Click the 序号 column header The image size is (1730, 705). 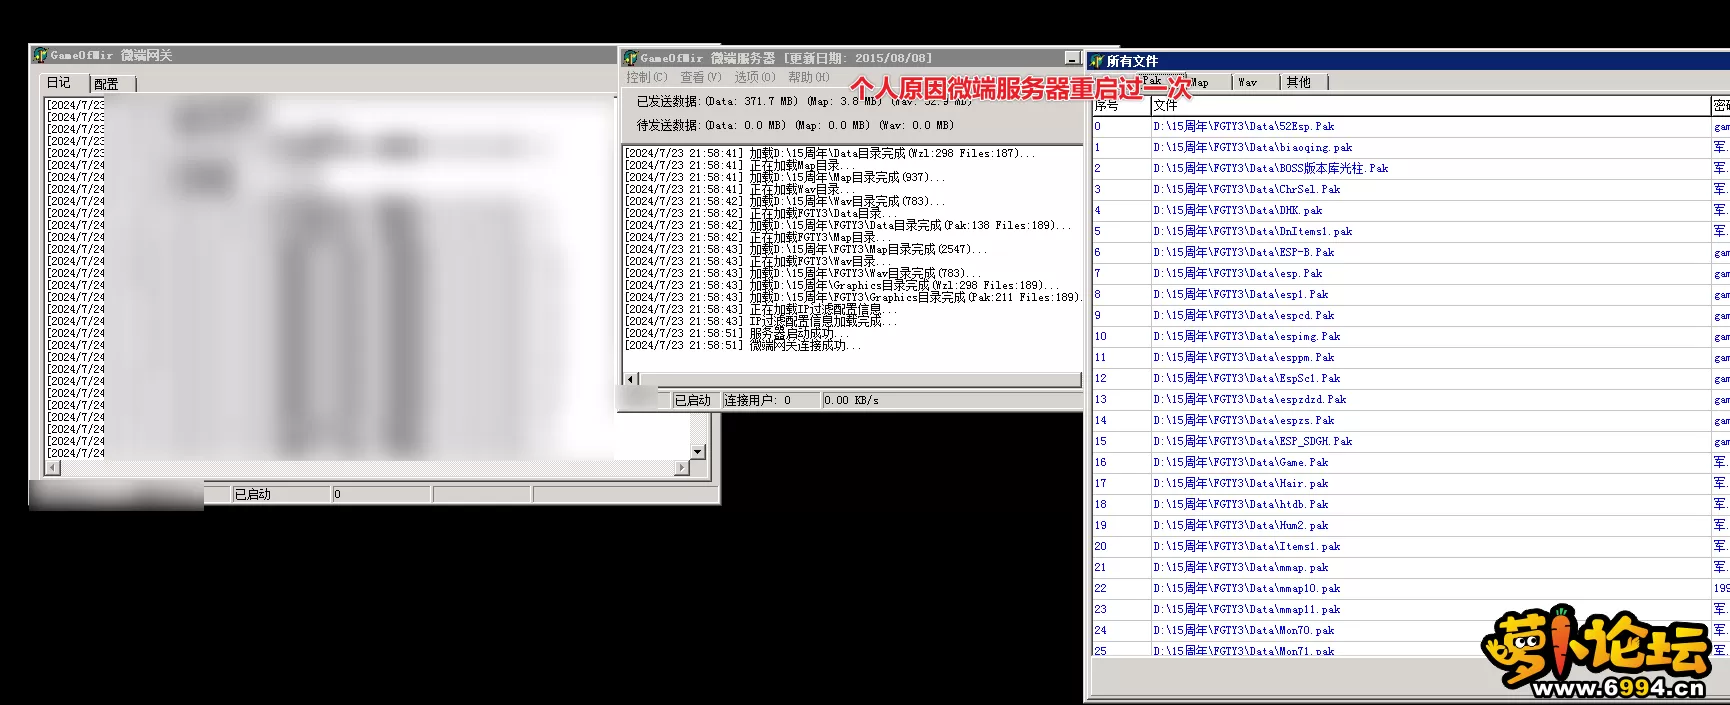(1120, 105)
